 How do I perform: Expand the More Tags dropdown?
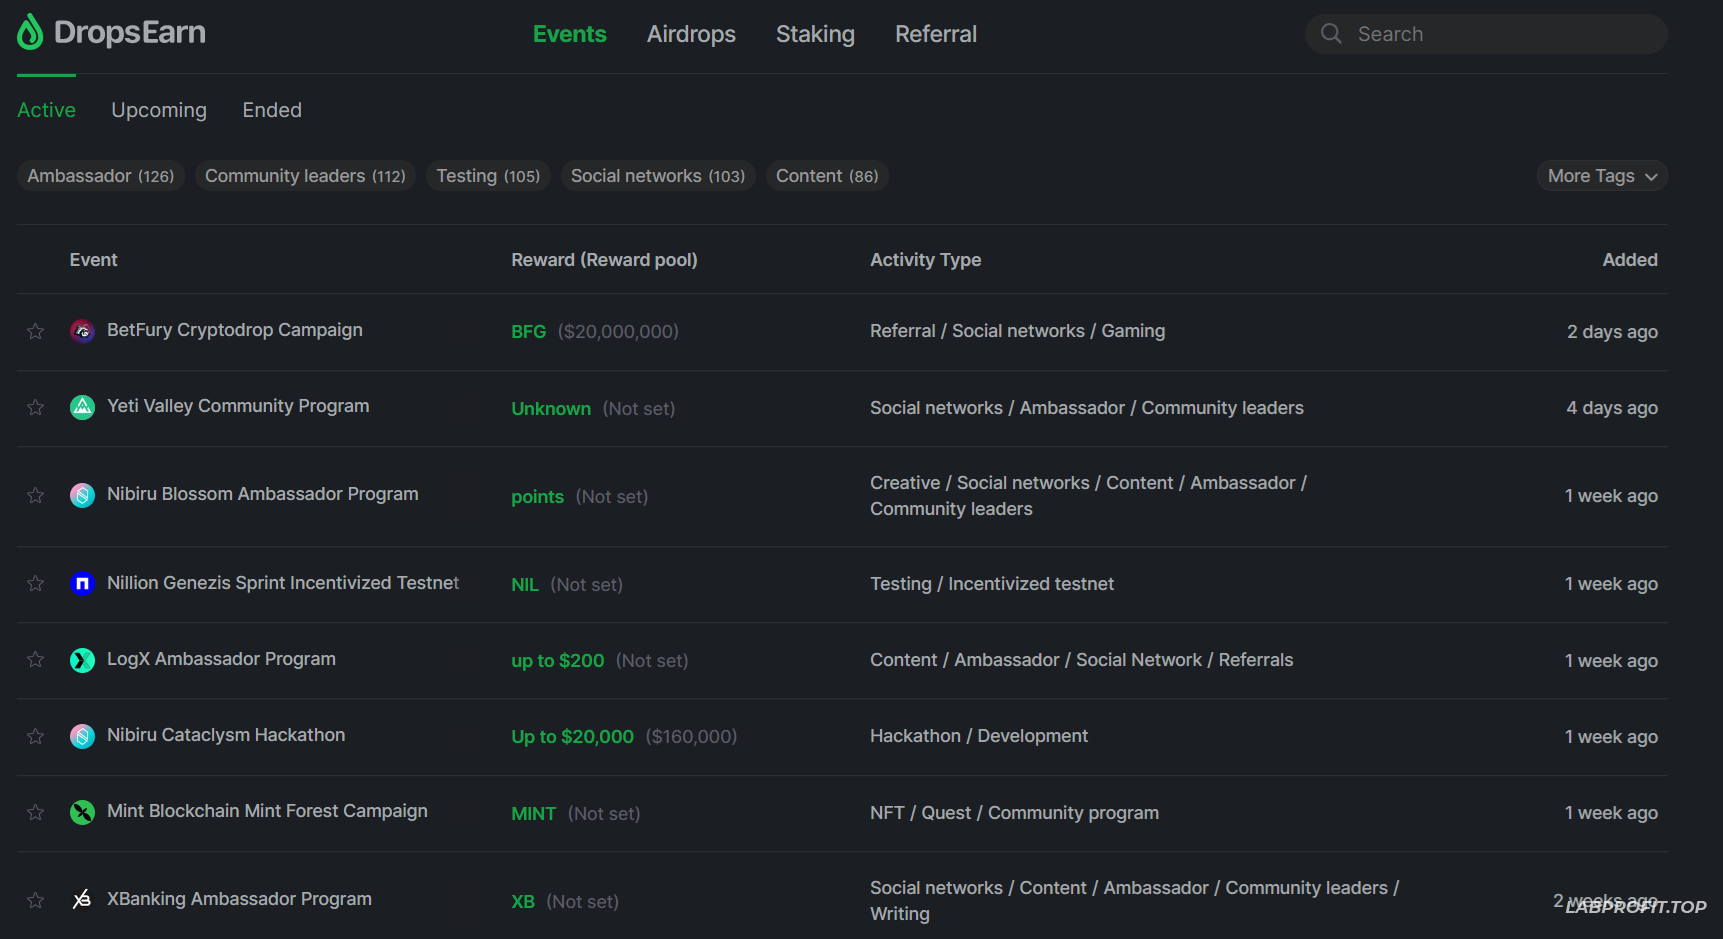[1601, 176]
